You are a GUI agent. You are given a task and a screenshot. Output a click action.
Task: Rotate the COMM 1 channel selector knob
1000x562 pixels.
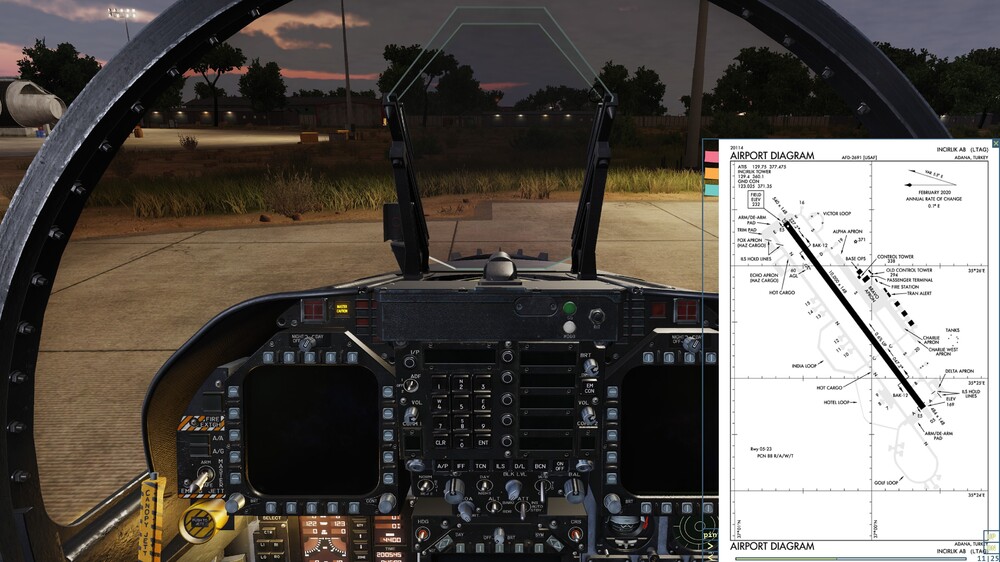pyautogui.click(x=415, y=465)
